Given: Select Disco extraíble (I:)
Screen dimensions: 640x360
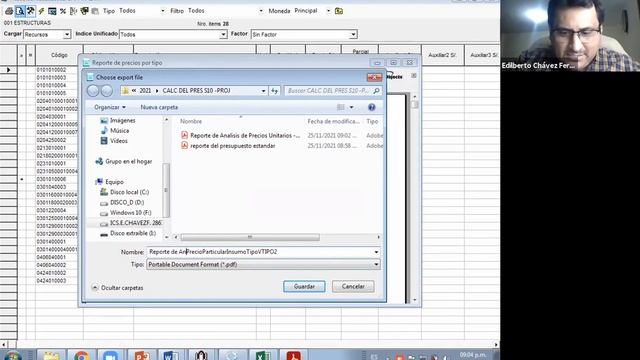Looking at the screenshot, I should click(x=128, y=233).
